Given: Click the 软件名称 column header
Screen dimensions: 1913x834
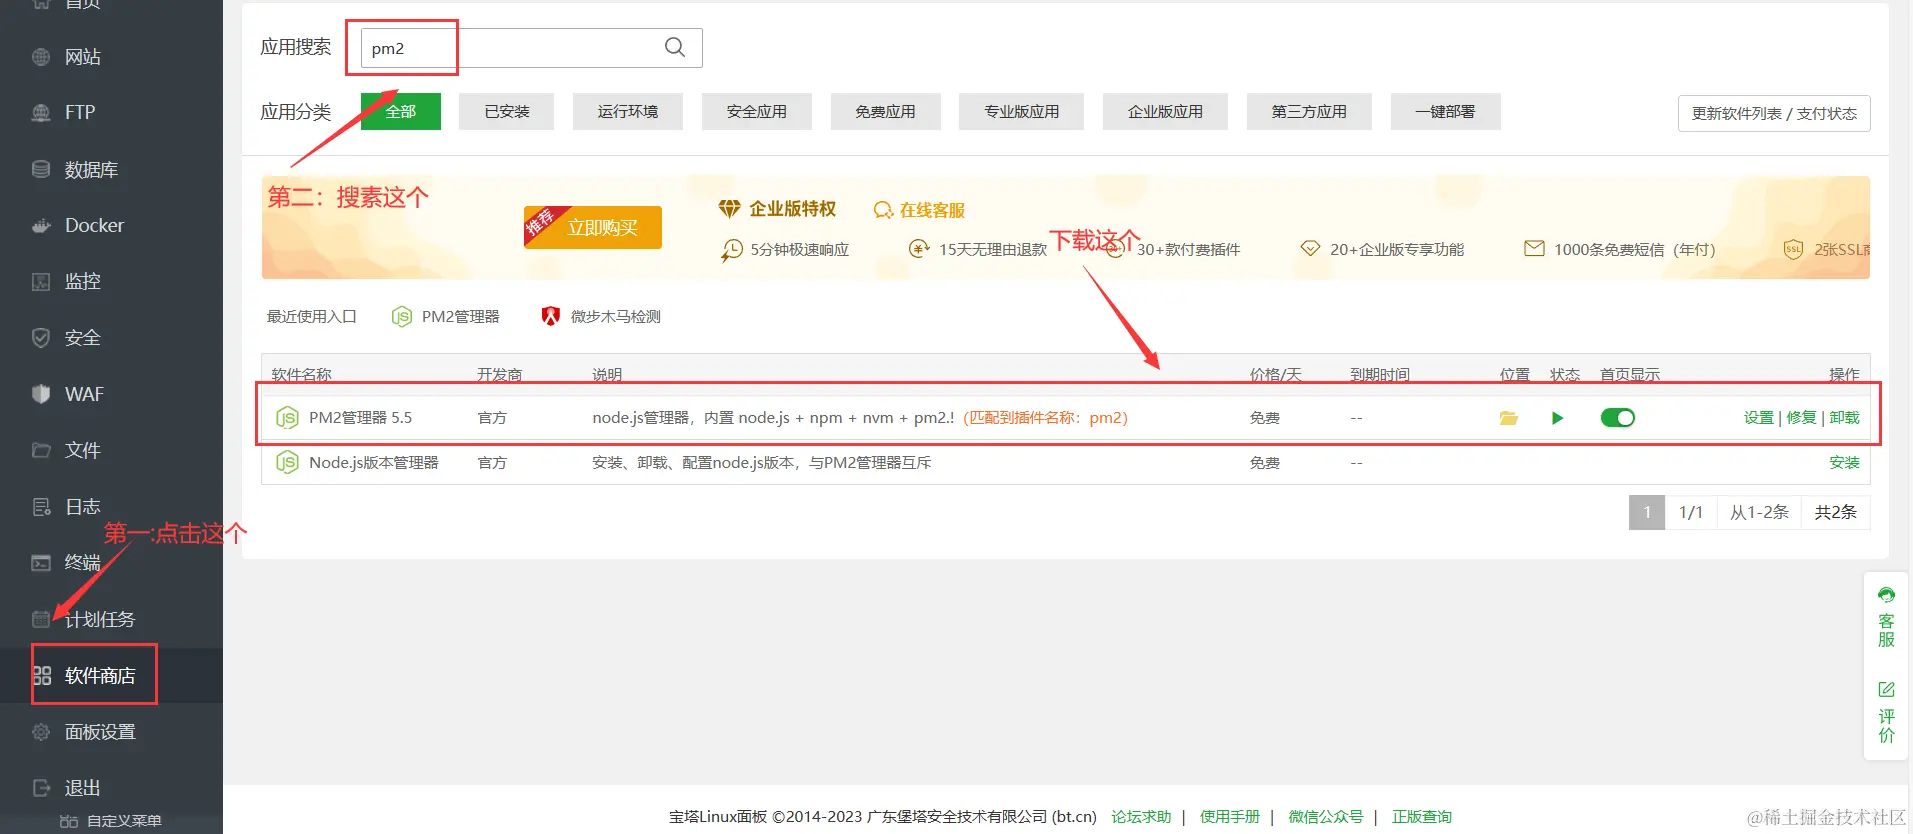Looking at the screenshot, I should (302, 374).
